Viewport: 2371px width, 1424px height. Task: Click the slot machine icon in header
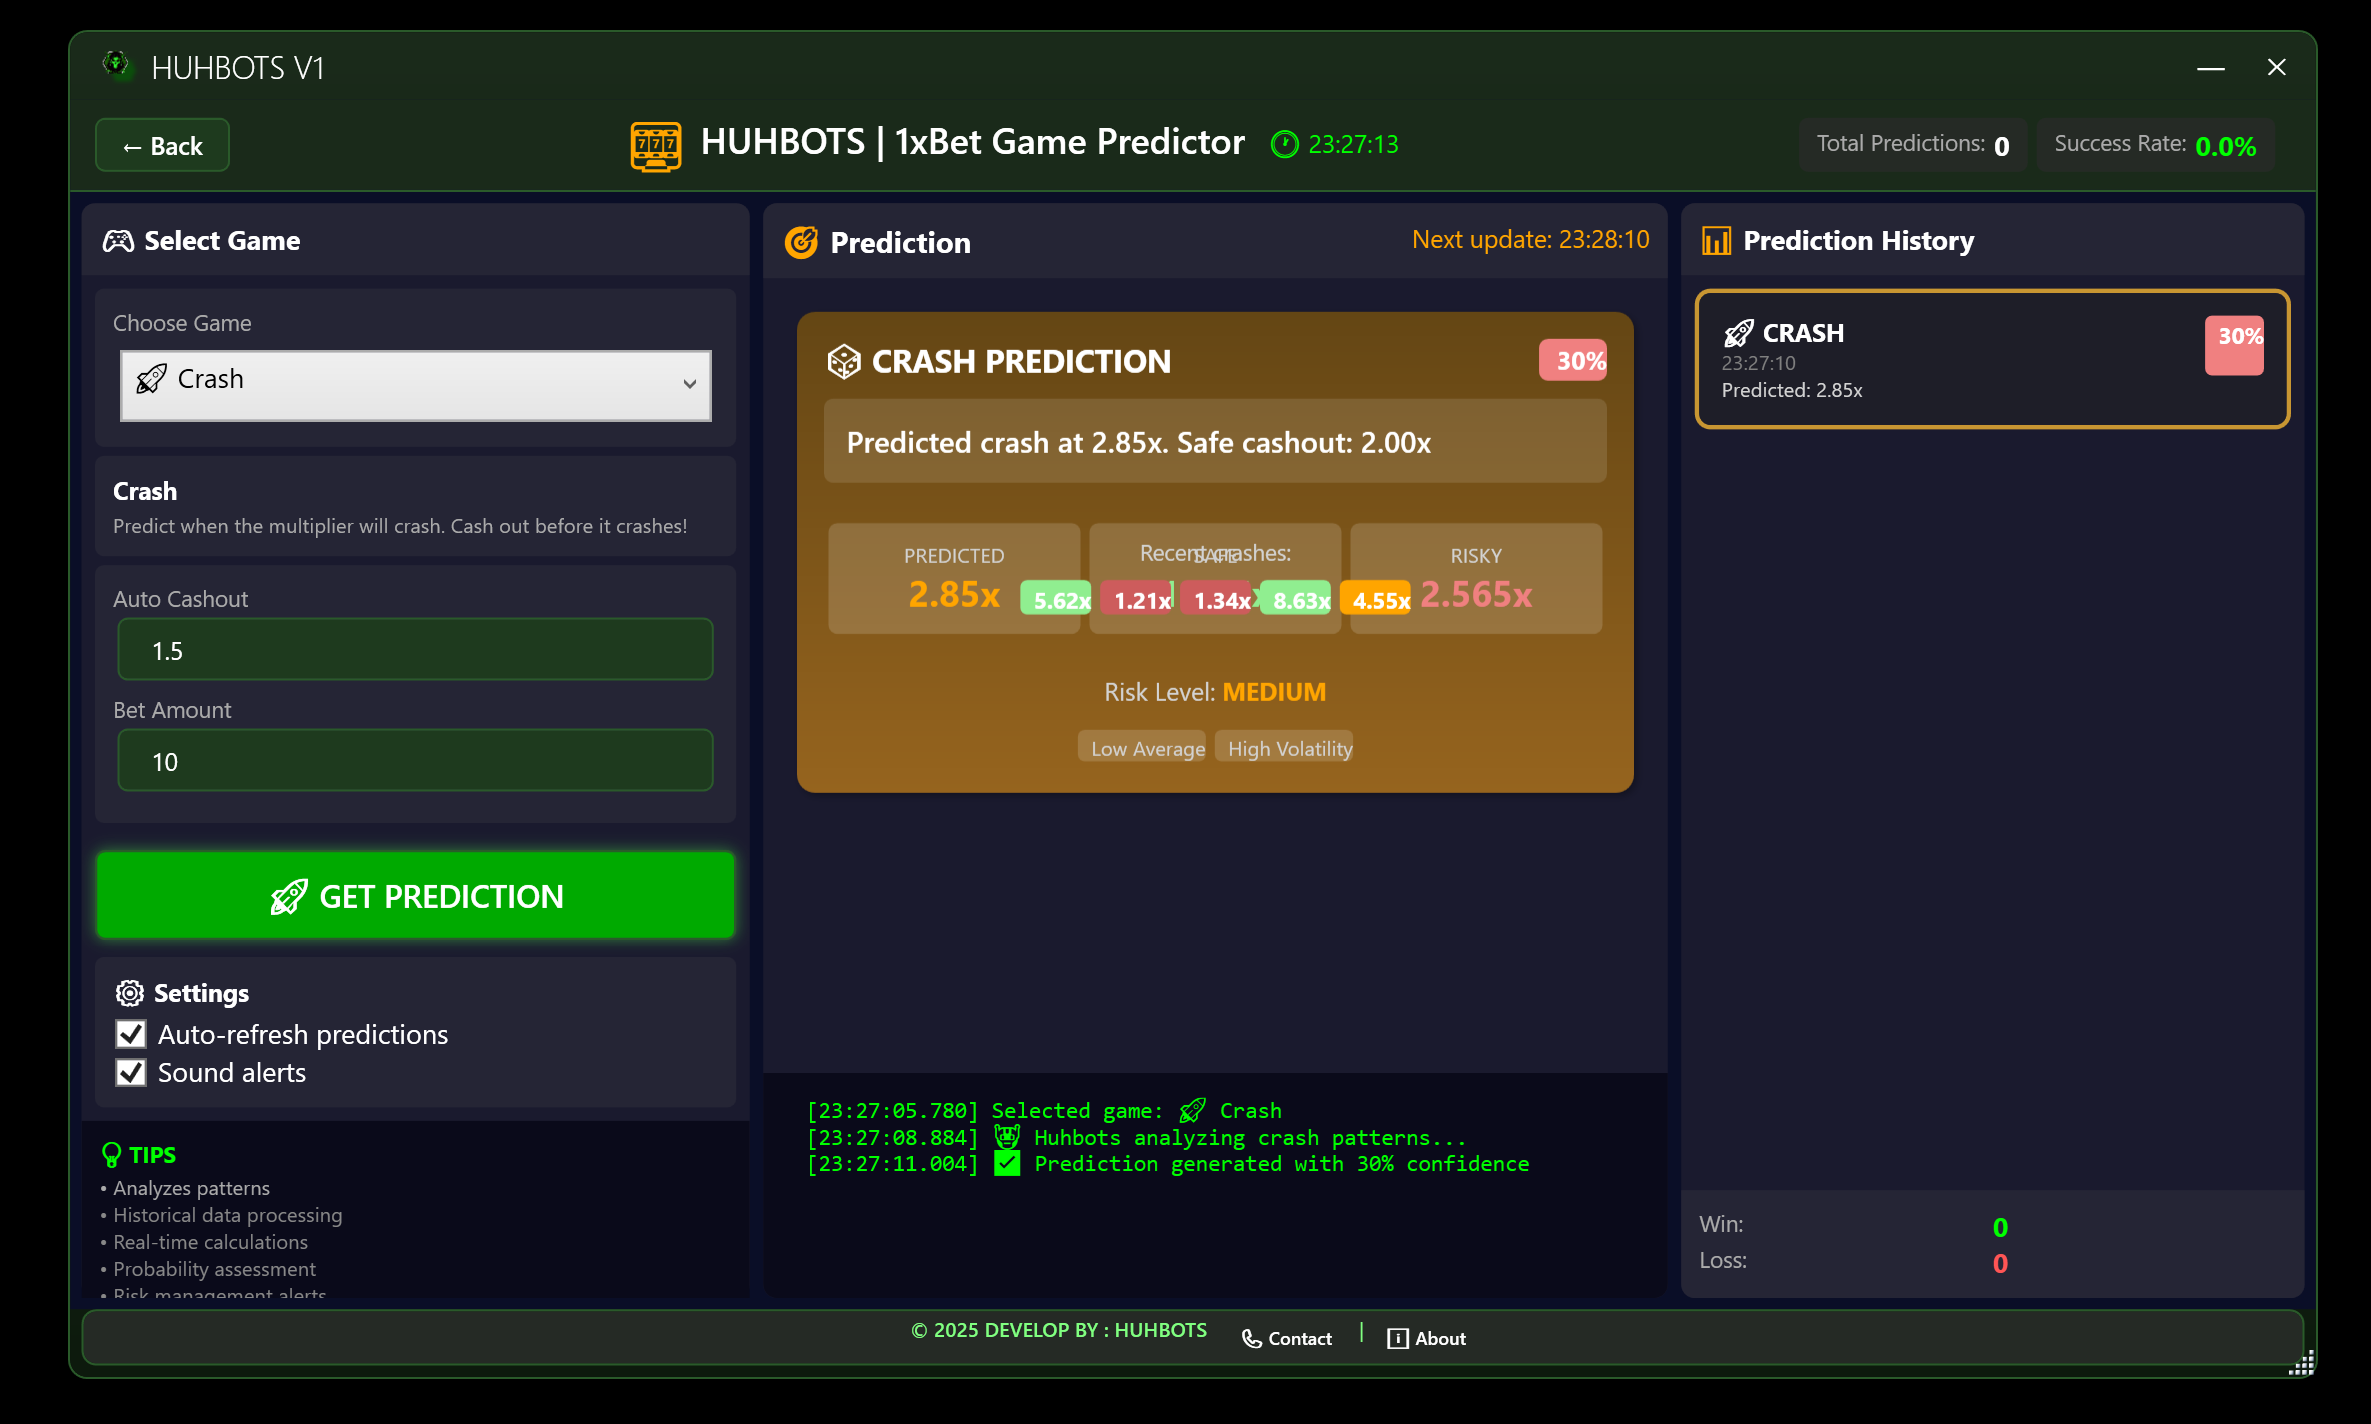pos(656,146)
